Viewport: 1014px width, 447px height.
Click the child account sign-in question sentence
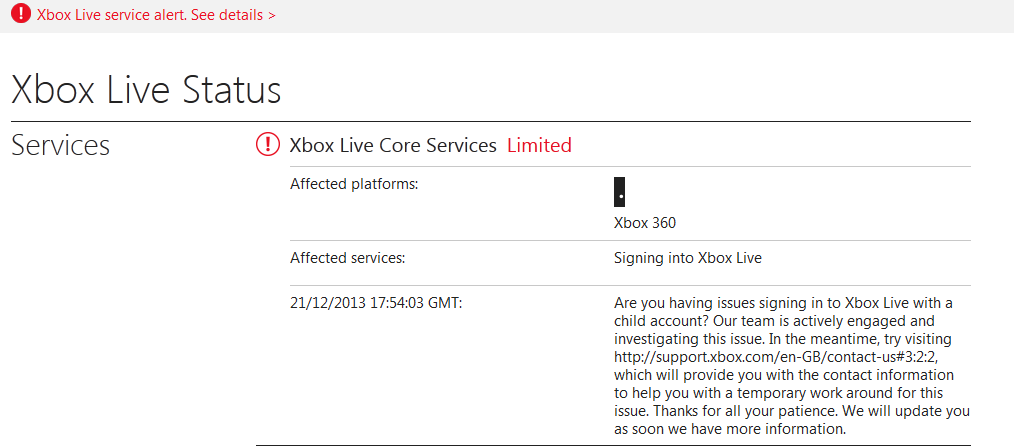click(x=782, y=303)
